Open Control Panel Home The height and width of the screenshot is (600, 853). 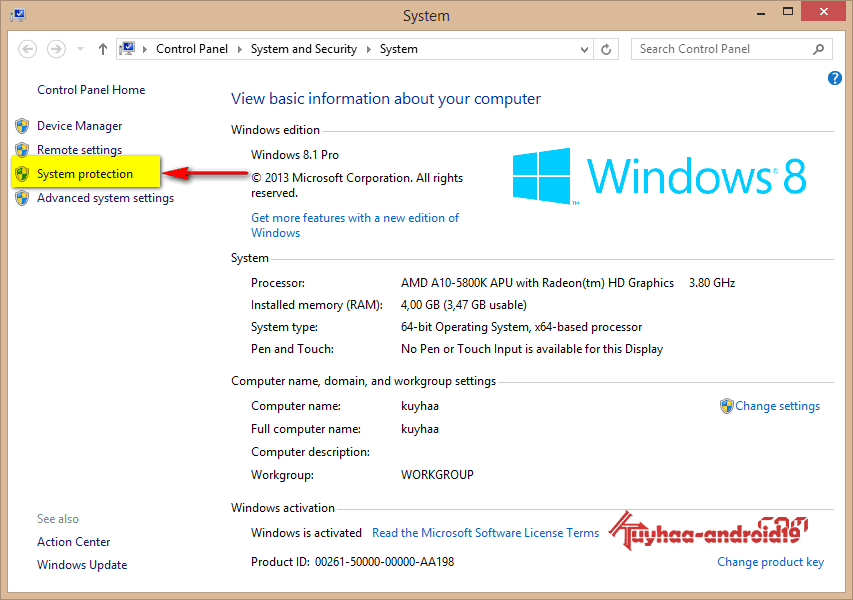click(91, 90)
